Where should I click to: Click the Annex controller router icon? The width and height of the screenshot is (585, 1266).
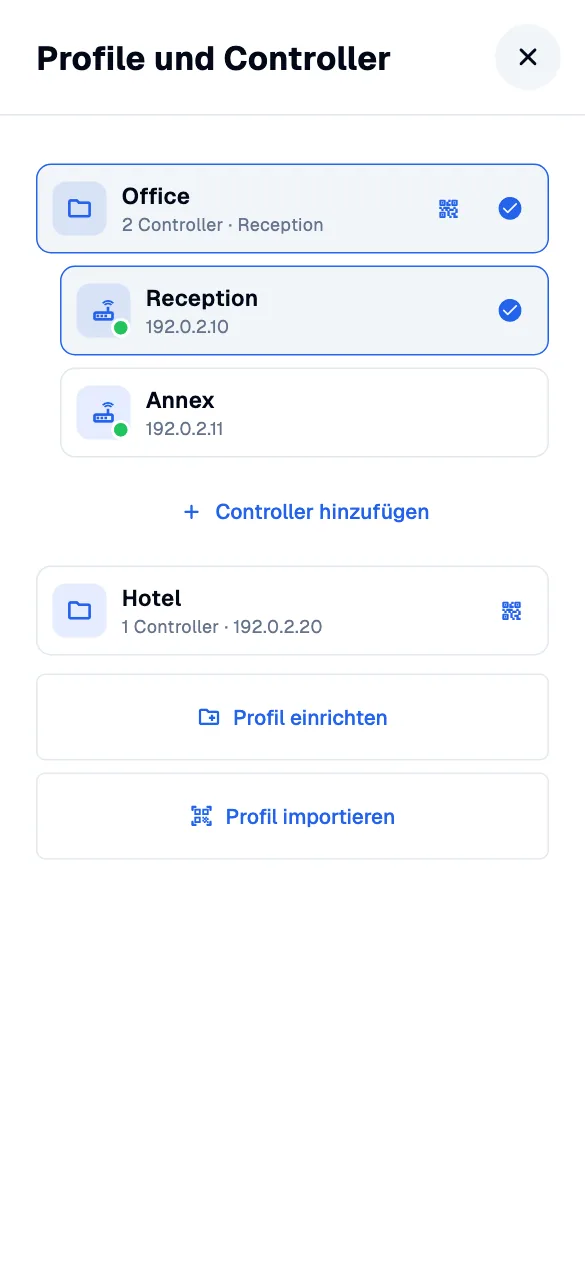tap(103, 412)
